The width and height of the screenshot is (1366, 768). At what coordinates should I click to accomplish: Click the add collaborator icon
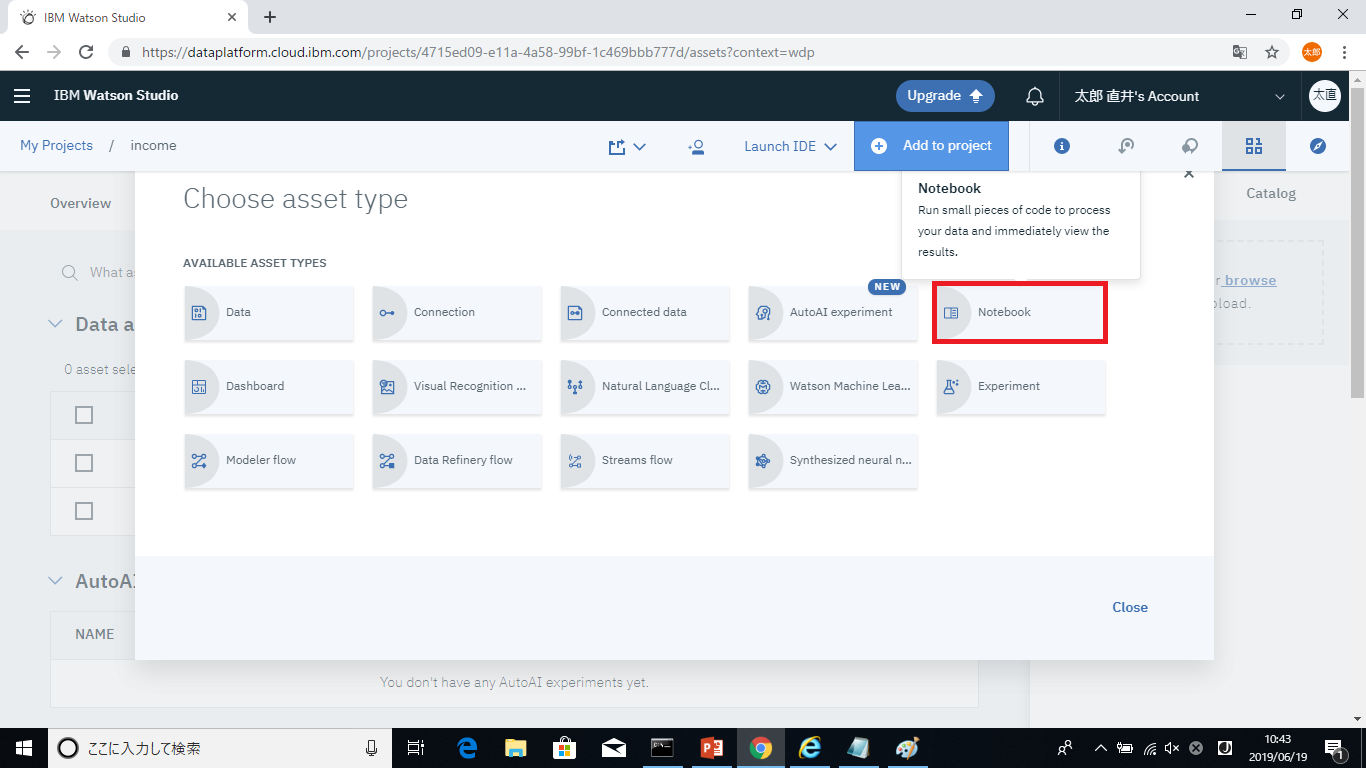pos(696,146)
